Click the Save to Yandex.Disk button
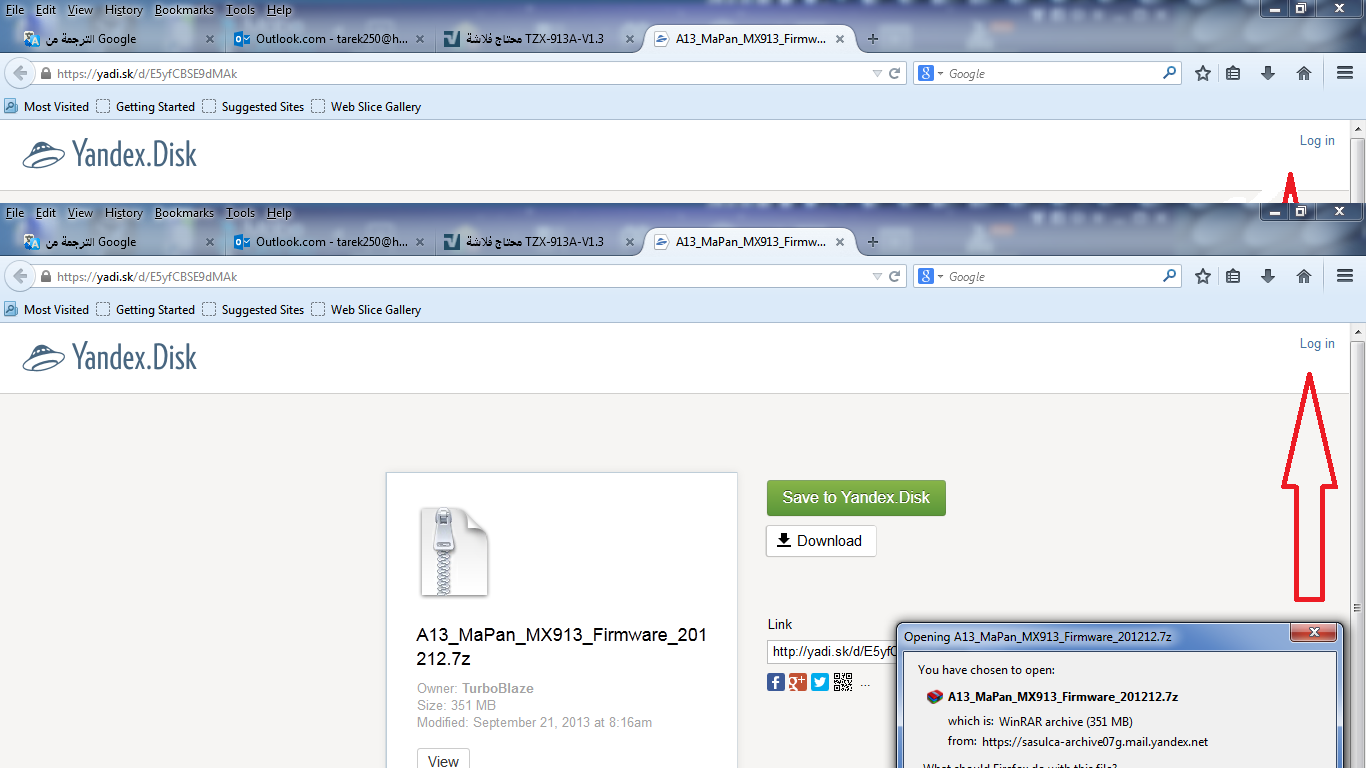 pos(856,498)
